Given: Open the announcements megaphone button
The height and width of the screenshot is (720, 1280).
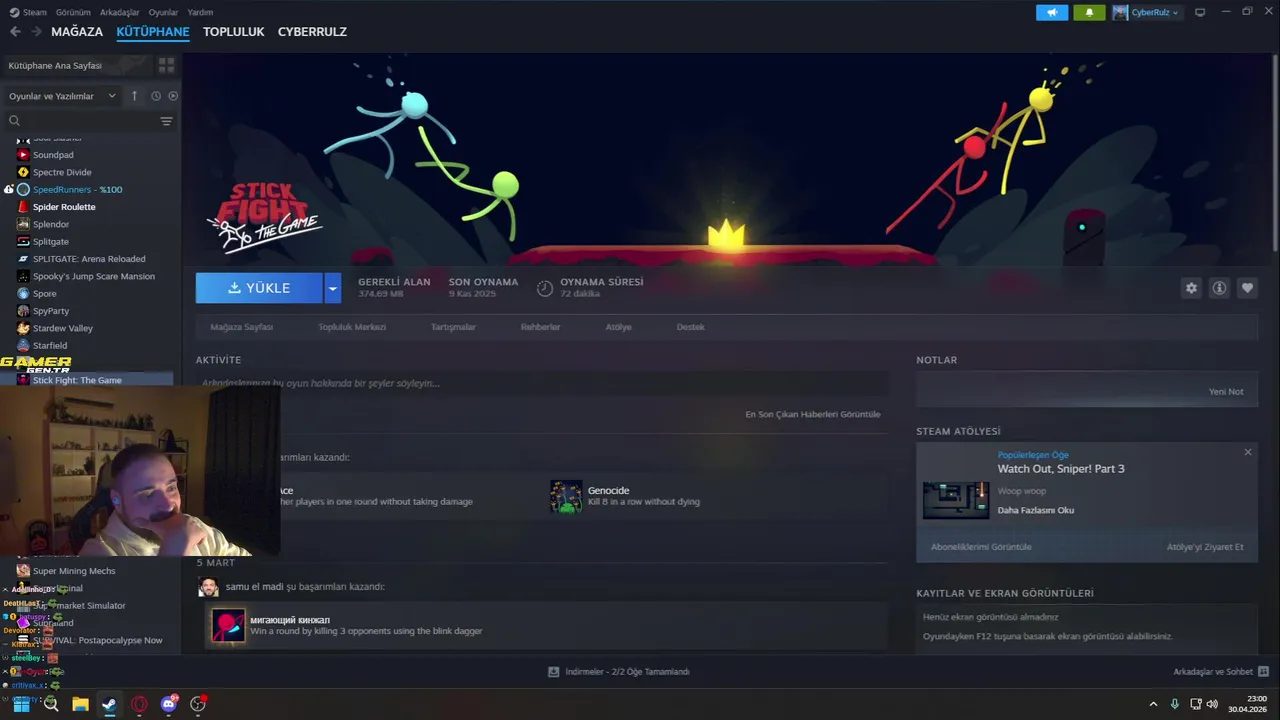Looking at the screenshot, I should coord(1052,12).
